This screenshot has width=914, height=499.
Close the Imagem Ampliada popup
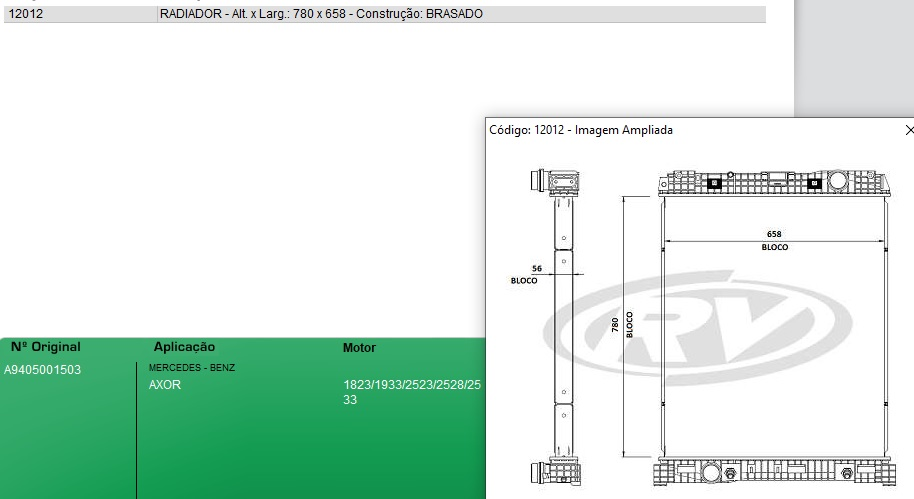pos(908,130)
